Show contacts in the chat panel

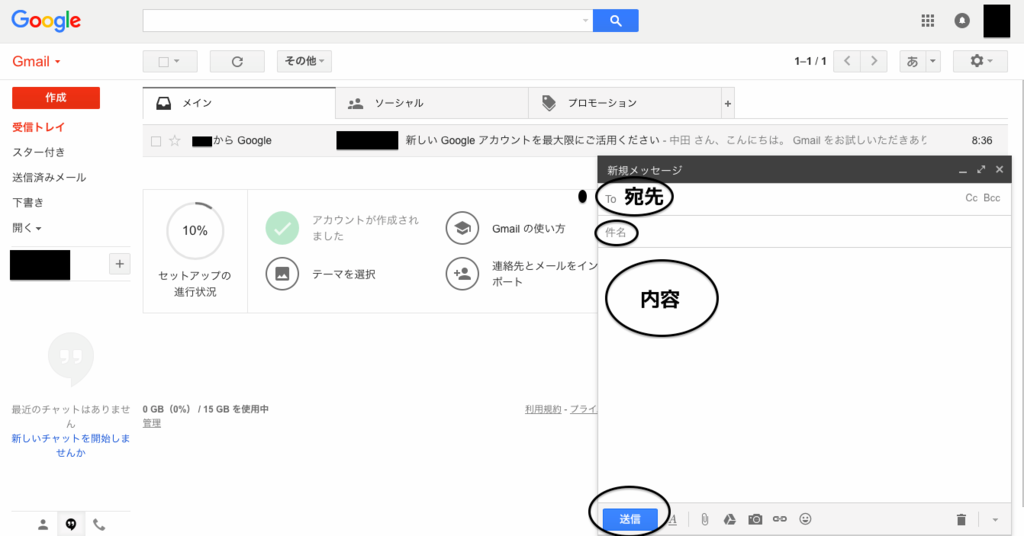(x=43, y=524)
